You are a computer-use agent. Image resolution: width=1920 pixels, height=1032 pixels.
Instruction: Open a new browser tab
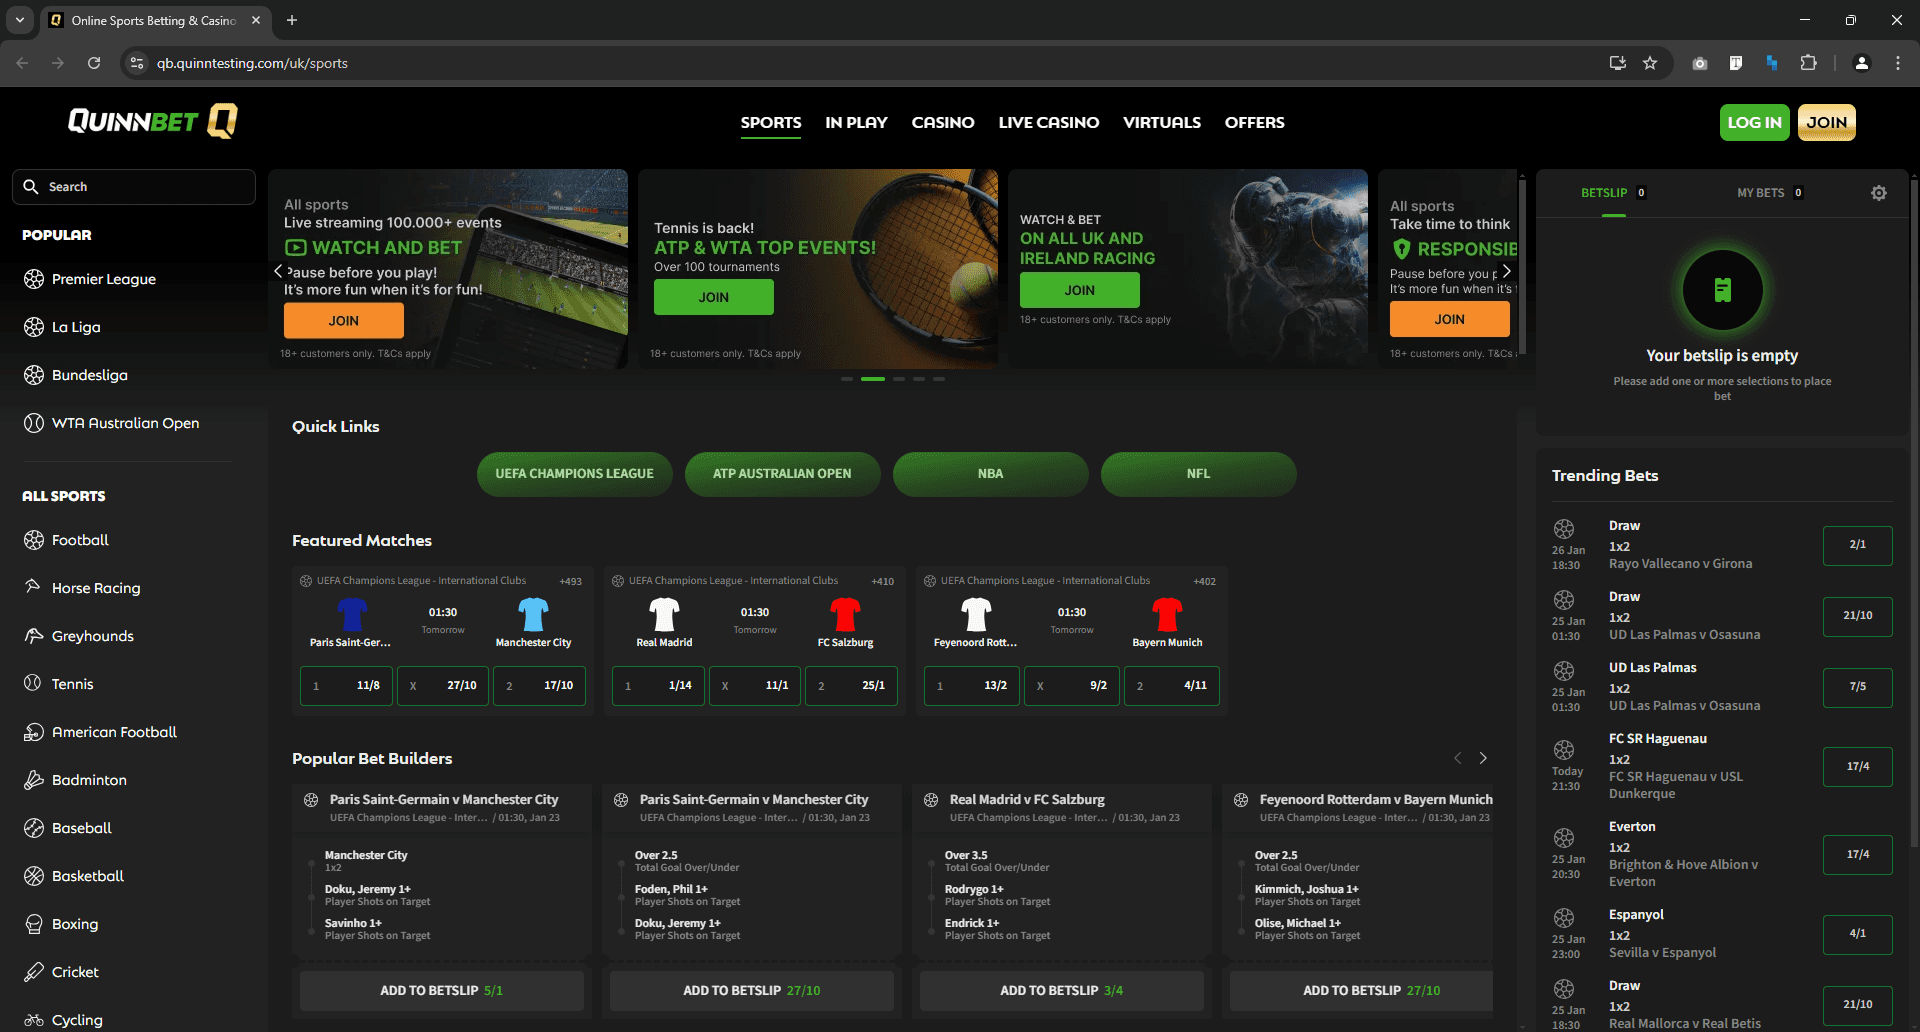coord(292,20)
